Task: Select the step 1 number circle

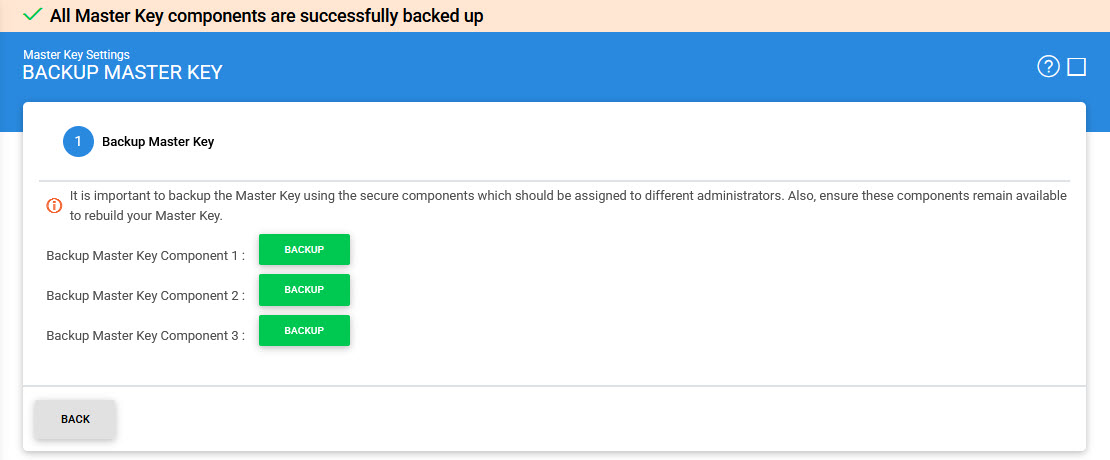Action: tap(78, 142)
